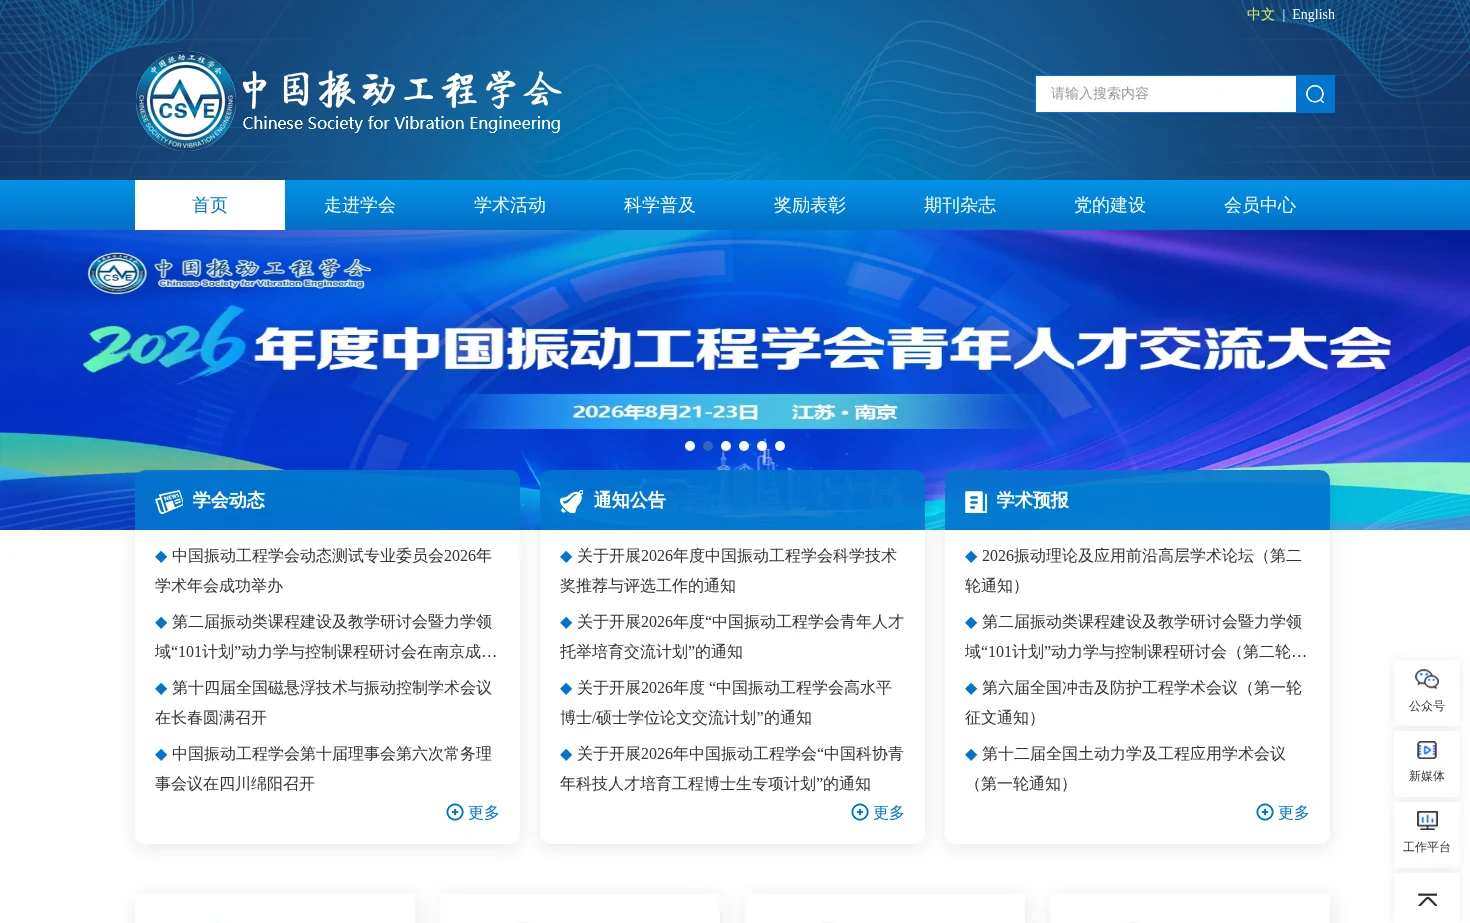The height and width of the screenshot is (923, 1470).
Task: Click the CSVE society logo
Action: 186,101
